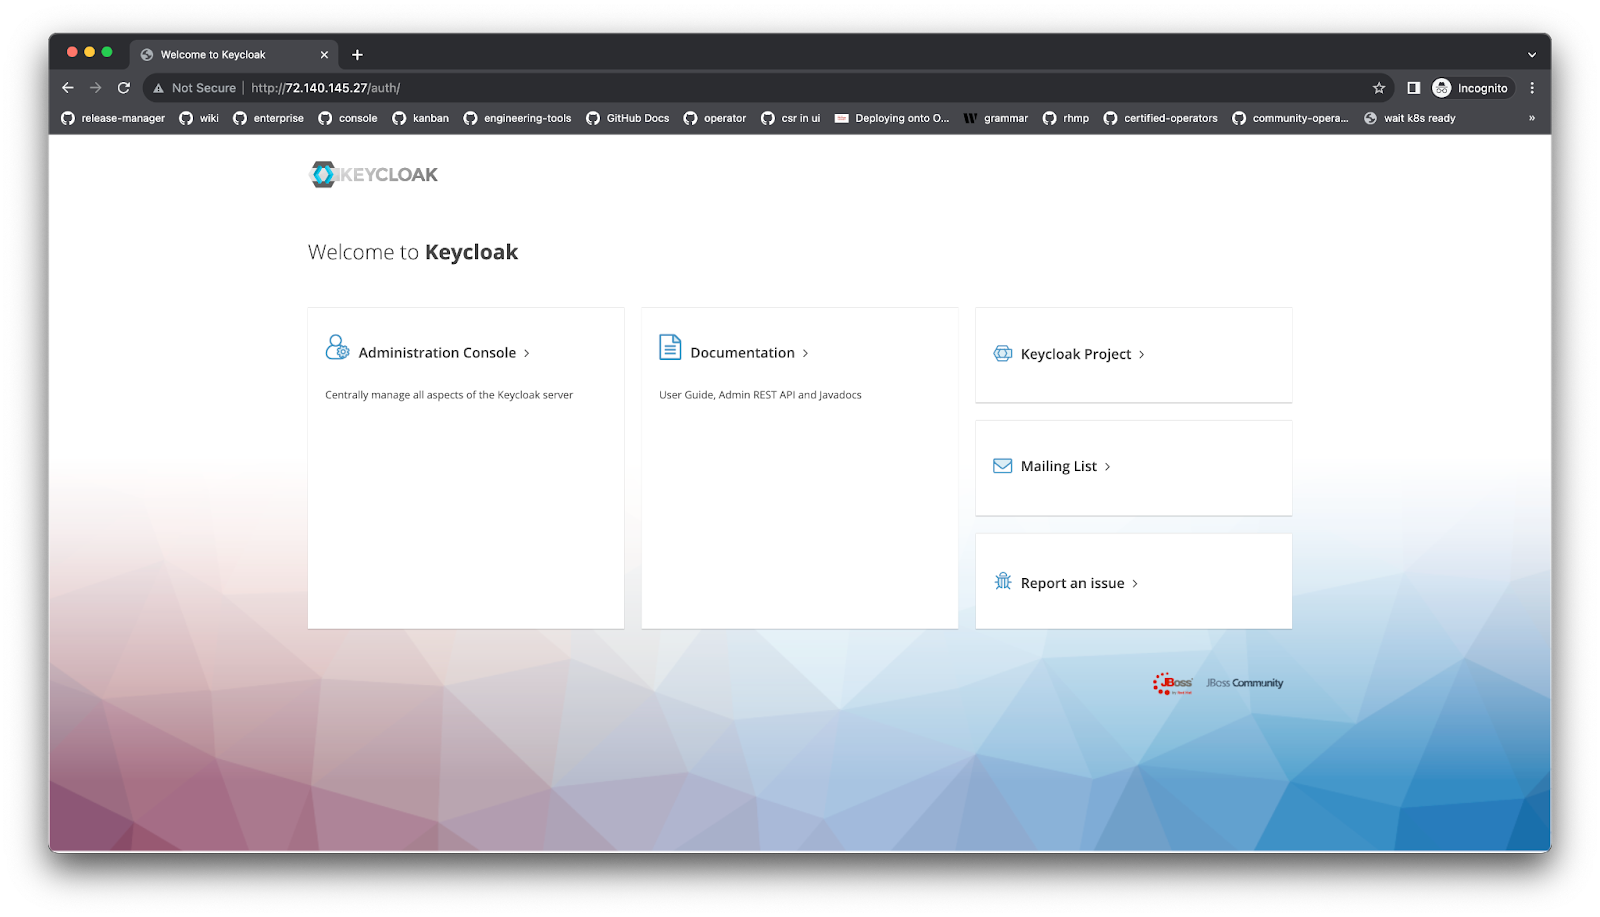Click the Keycloak logo at top
The height and width of the screenshot is (917, 1600).
click(x=374, y=174)
